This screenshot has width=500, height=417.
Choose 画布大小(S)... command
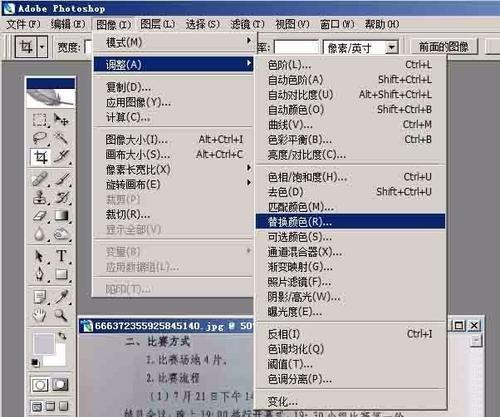pos(173,154)
